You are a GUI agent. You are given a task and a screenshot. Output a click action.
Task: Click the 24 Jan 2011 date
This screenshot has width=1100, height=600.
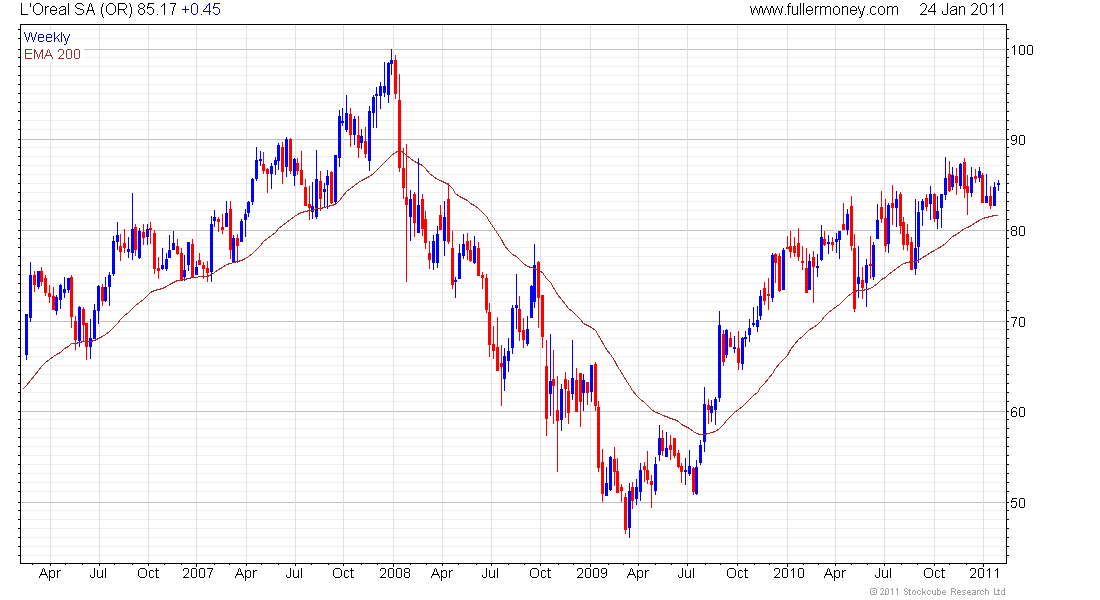962,10
